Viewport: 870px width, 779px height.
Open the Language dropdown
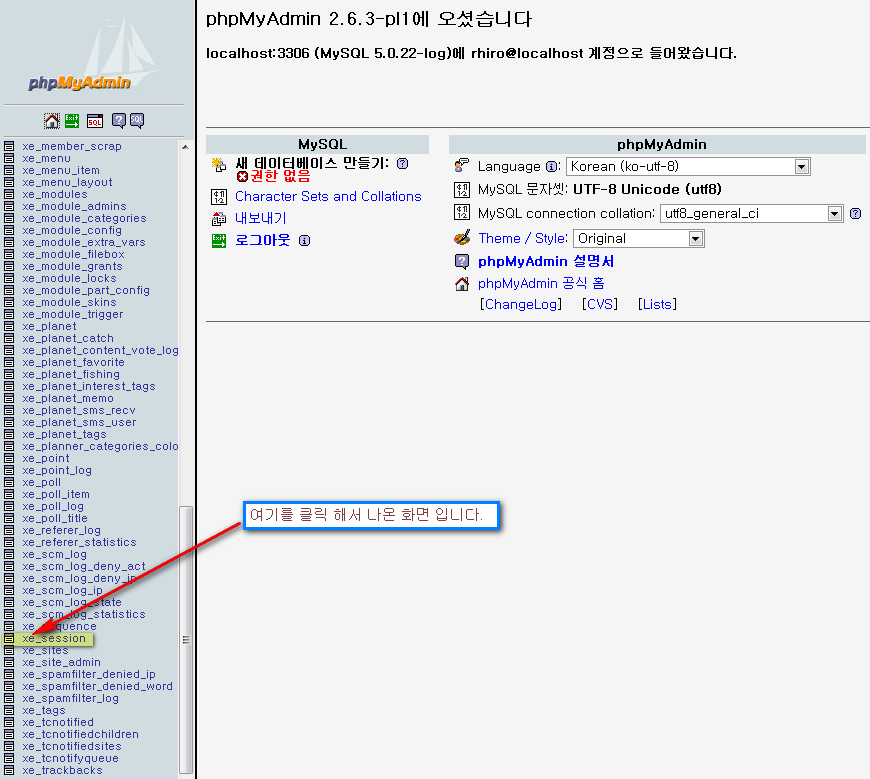[688, 166]
